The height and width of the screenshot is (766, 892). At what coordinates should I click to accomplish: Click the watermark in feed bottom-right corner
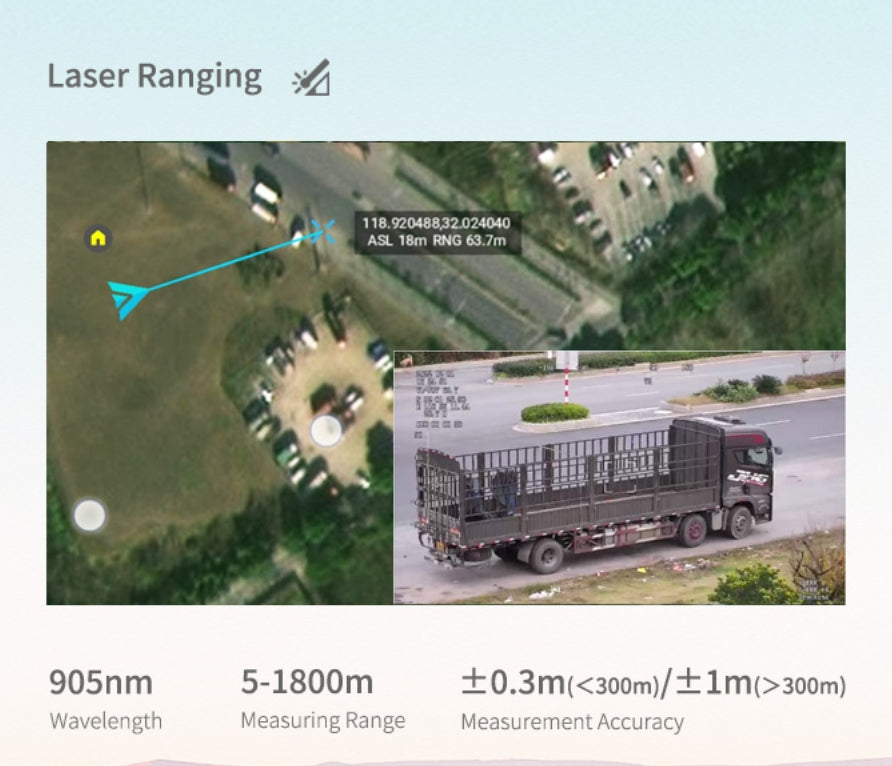click(818, 590)
